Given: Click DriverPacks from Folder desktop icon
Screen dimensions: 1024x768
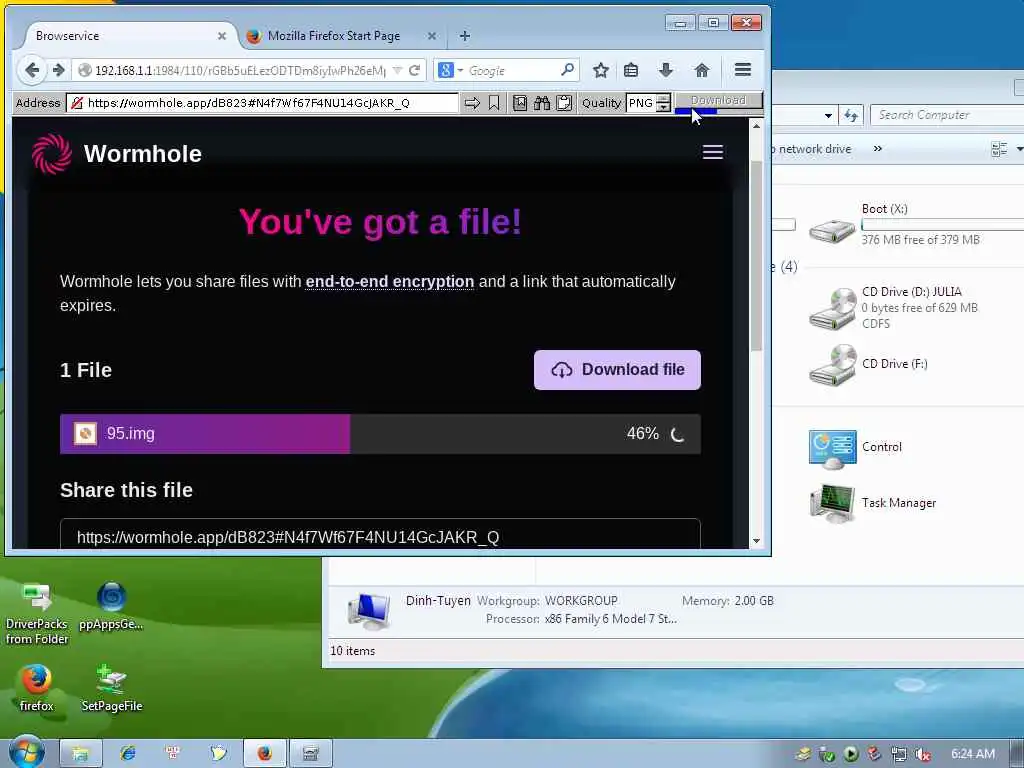Looking at the screenshot, I should (x=37, y=613).
